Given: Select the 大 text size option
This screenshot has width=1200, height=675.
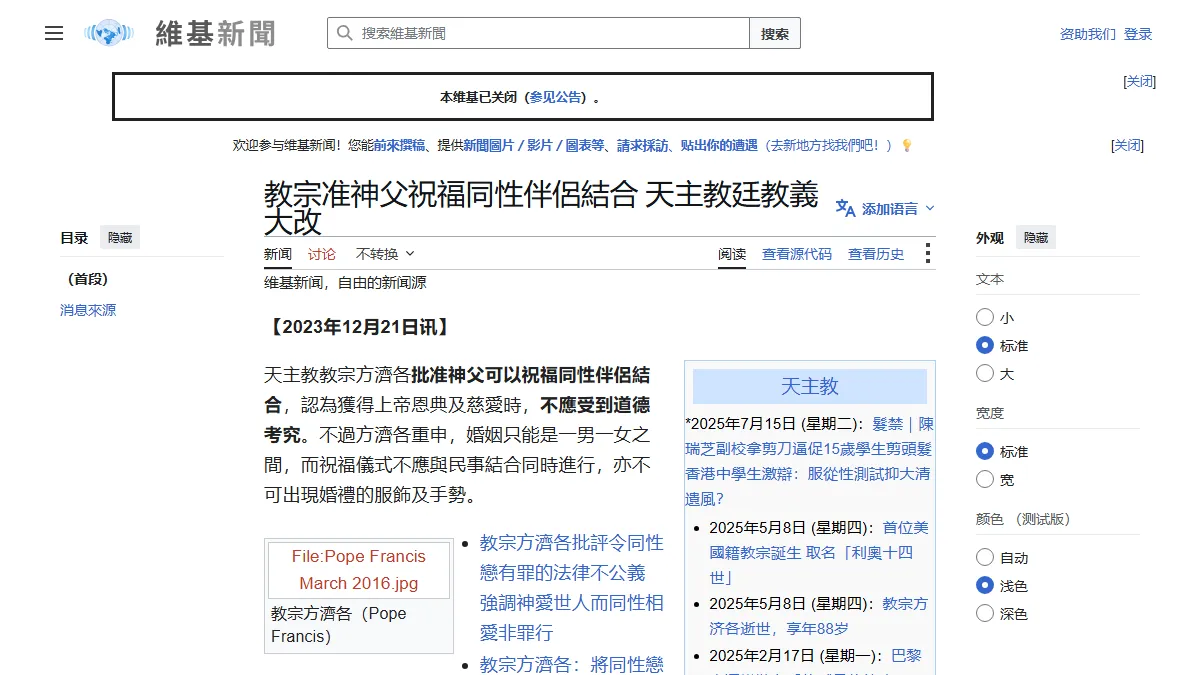Looking at the screenshot, I should coord(985,373).
